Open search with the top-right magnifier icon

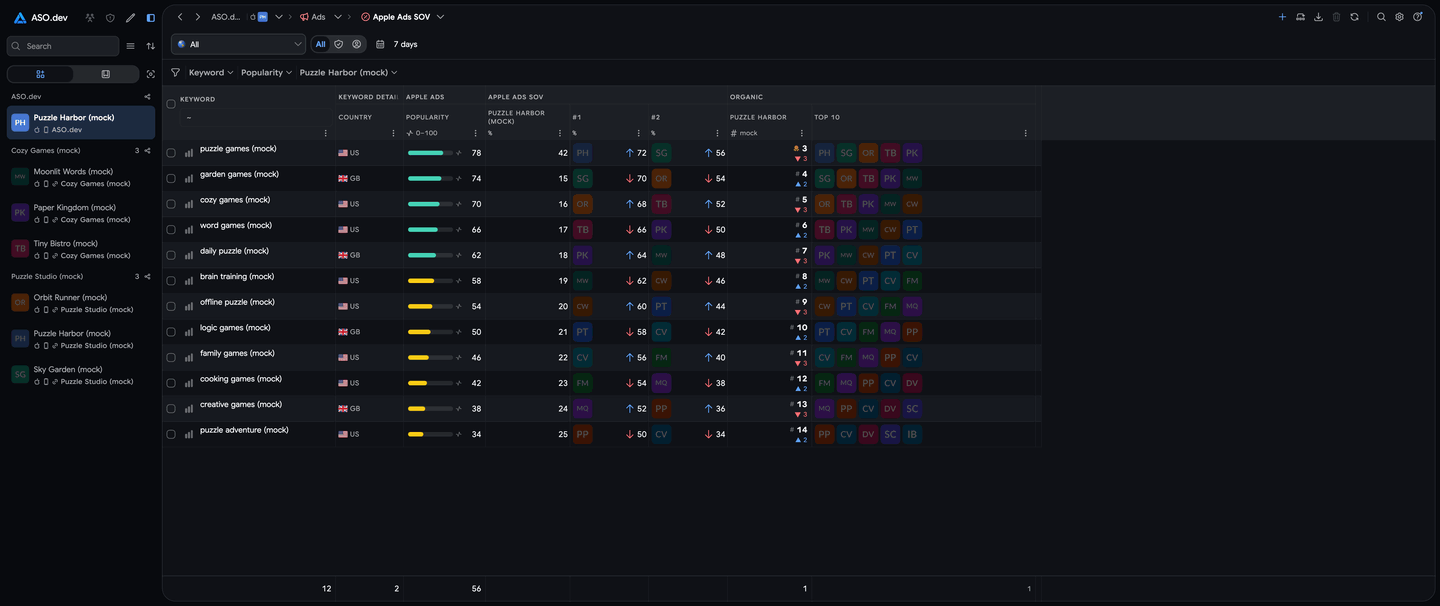(x=1381, y=17)
